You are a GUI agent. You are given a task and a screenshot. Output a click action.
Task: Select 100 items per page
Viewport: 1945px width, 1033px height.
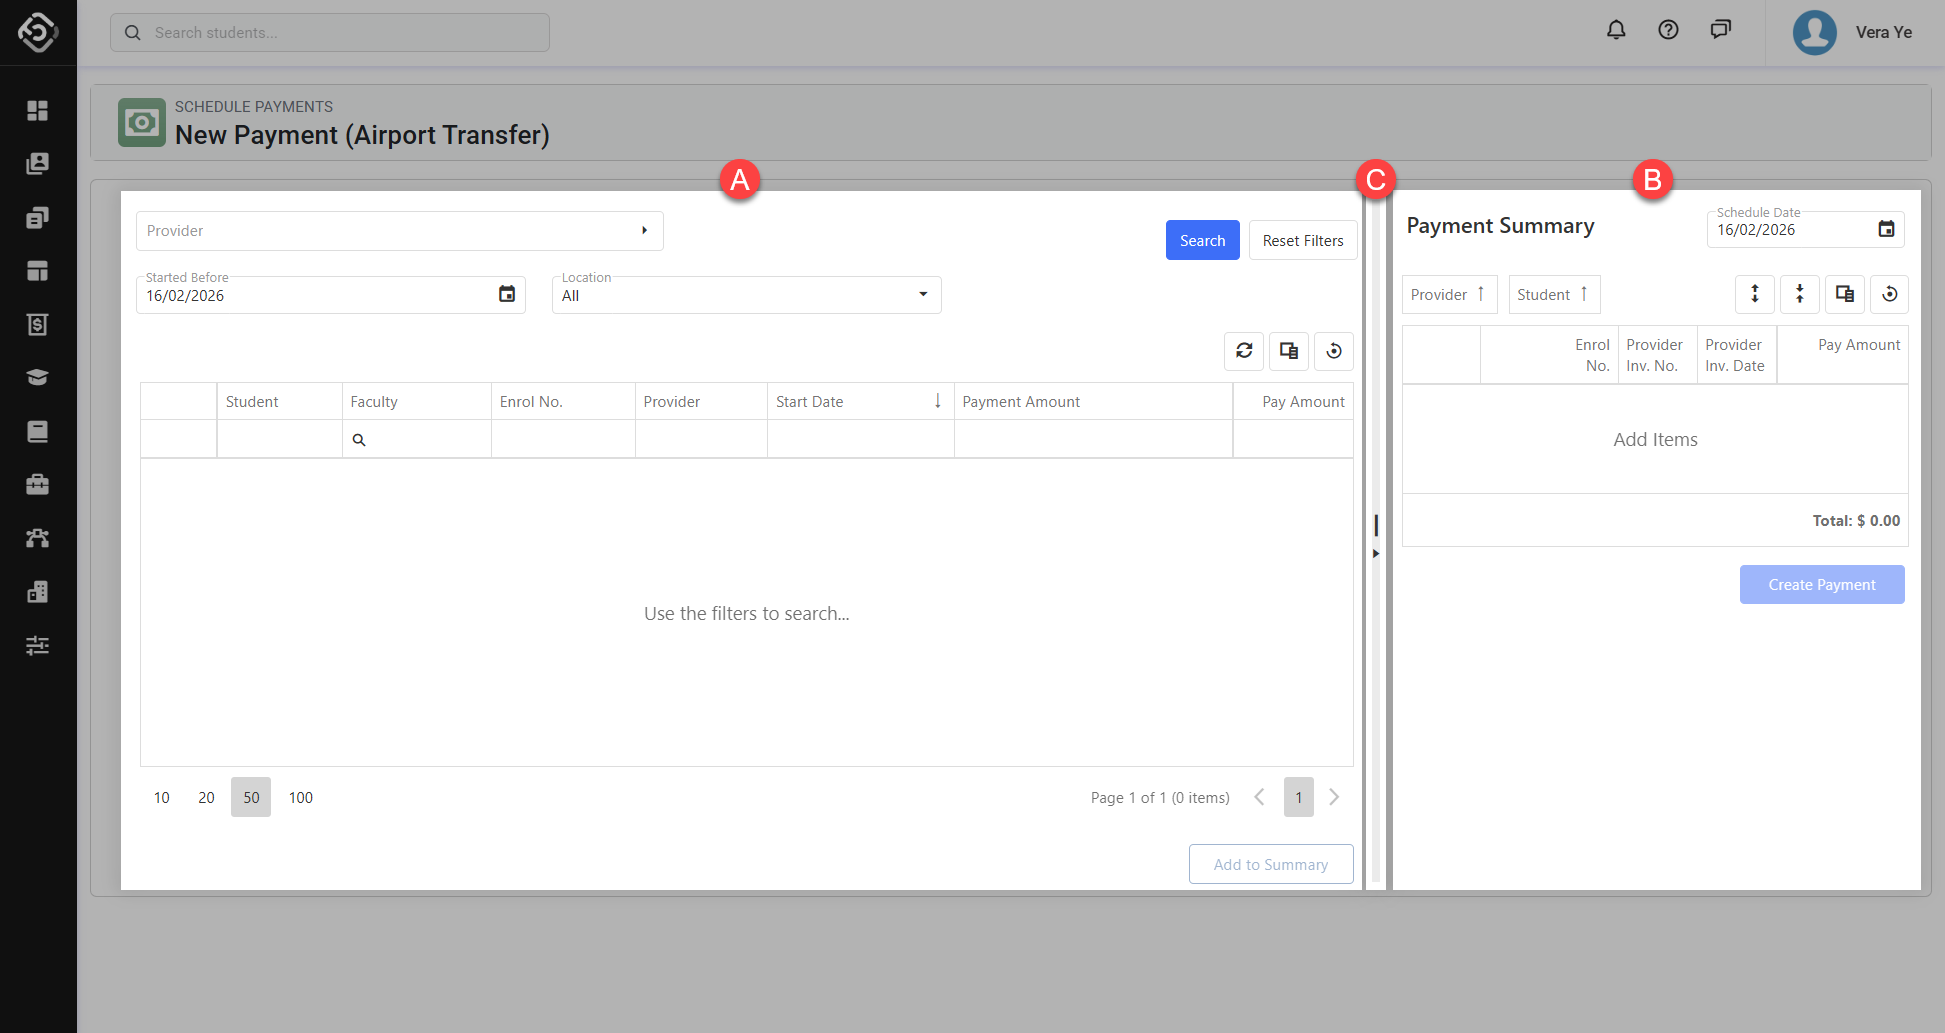(x=301, y=797)
